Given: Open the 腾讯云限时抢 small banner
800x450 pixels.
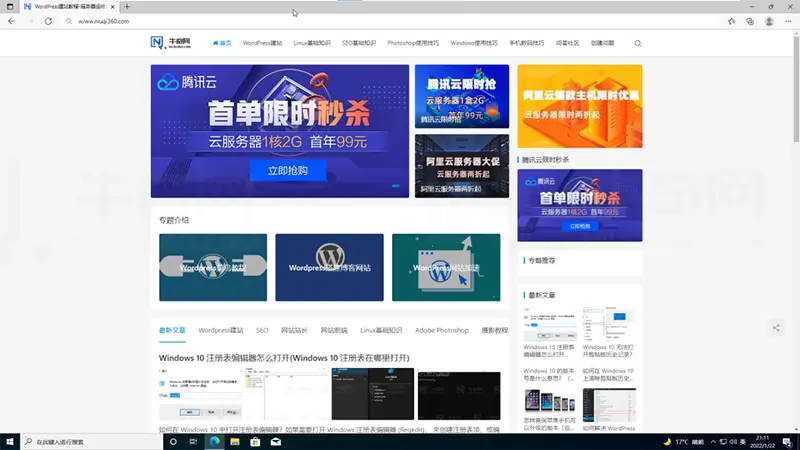Looking at the screenshot, I should pos(462,96).
